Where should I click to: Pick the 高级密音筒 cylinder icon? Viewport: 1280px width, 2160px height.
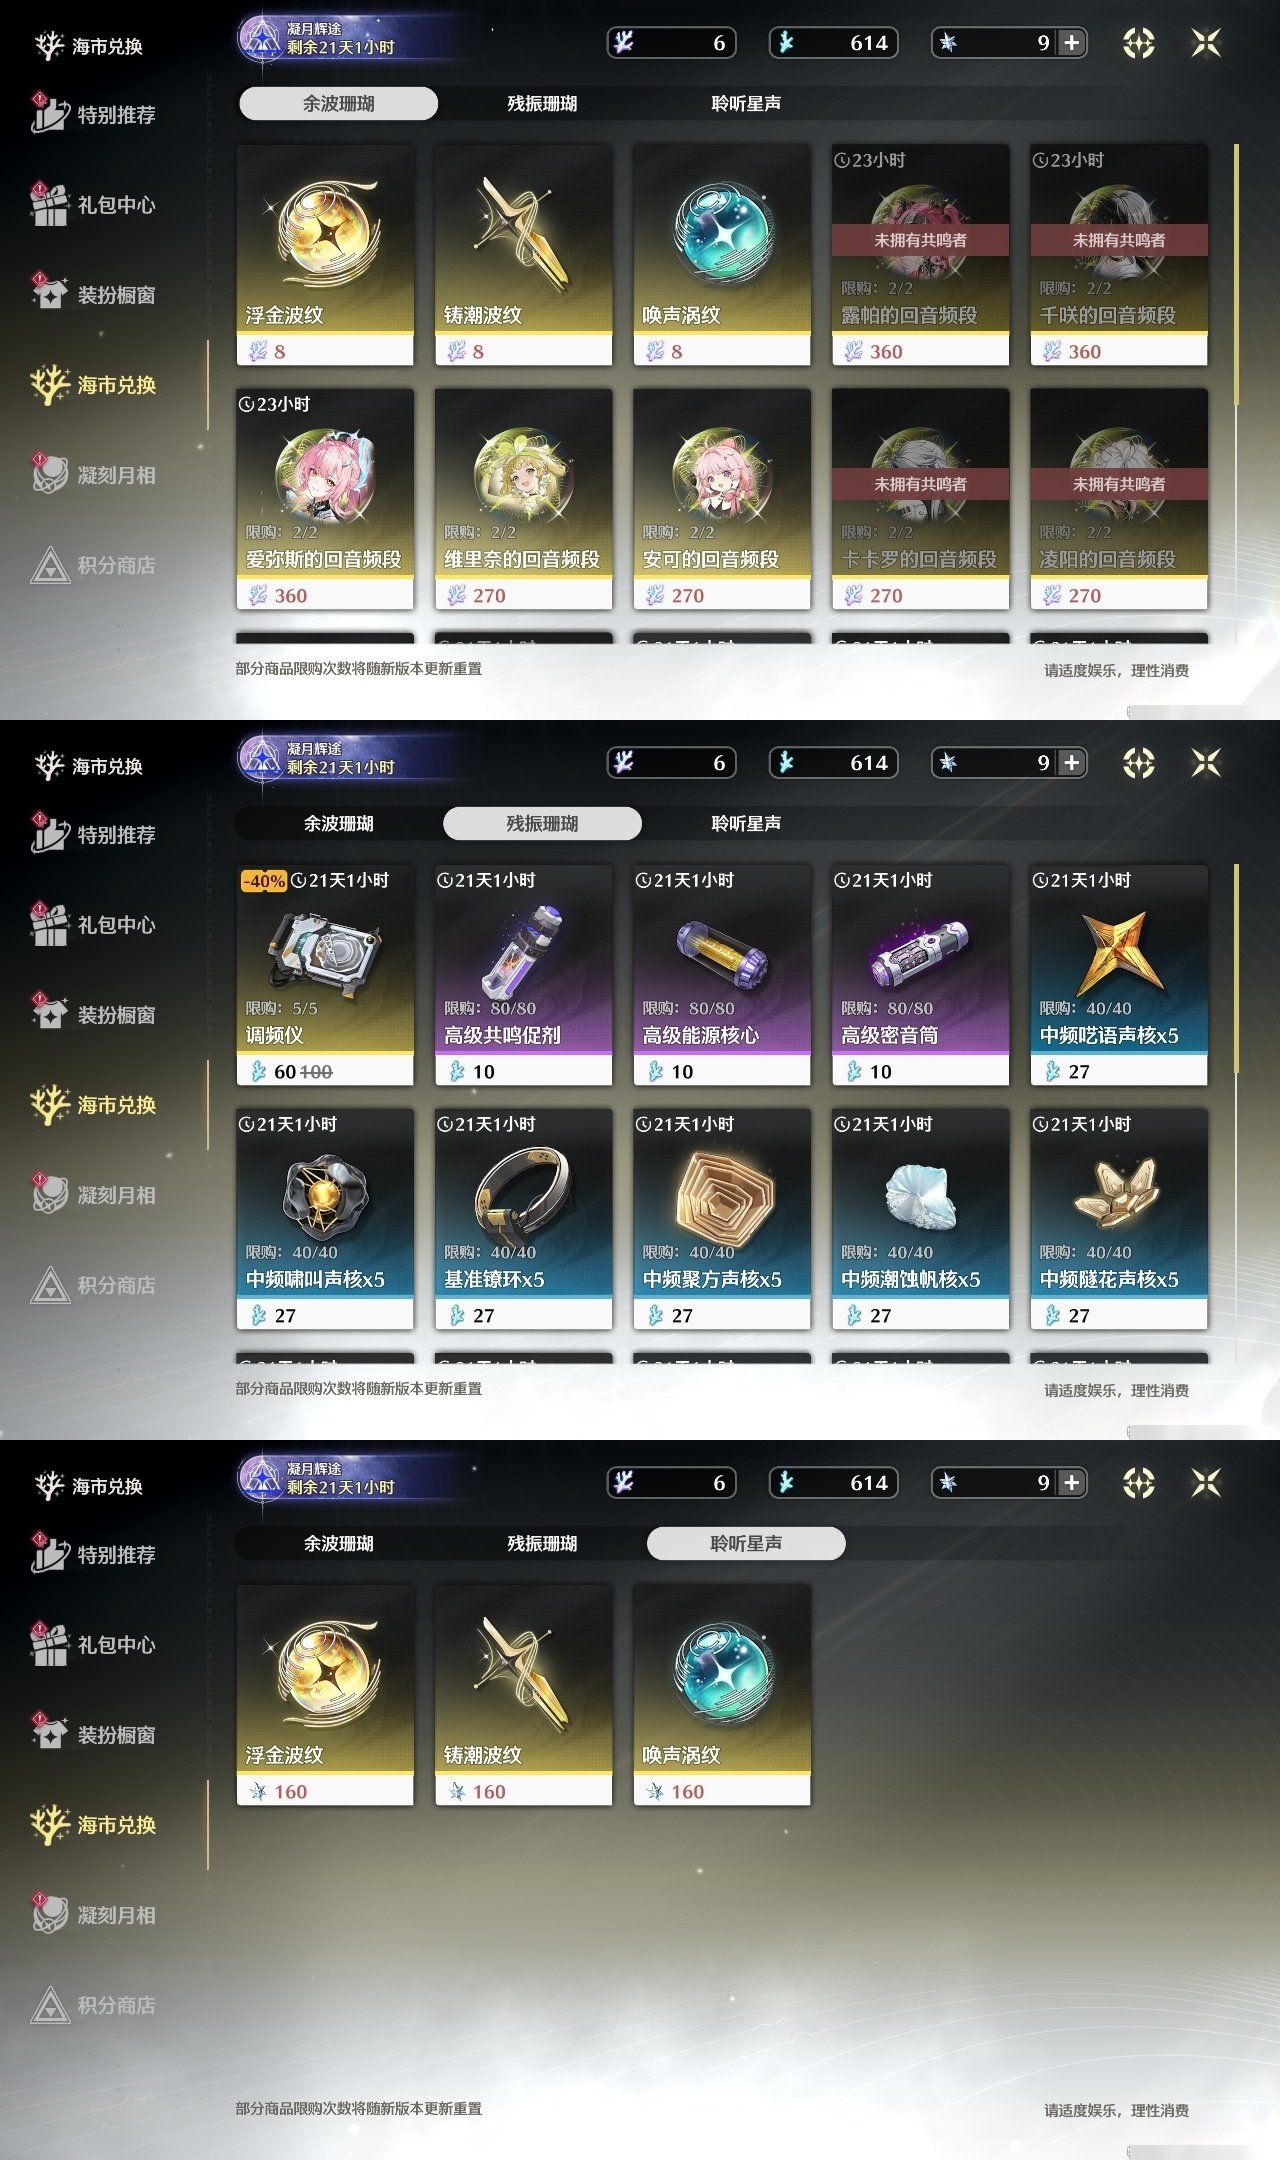[920, 952]
